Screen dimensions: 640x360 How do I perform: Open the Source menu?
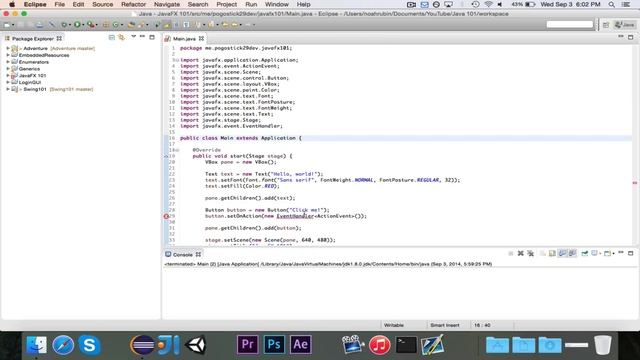pos(102,4)
